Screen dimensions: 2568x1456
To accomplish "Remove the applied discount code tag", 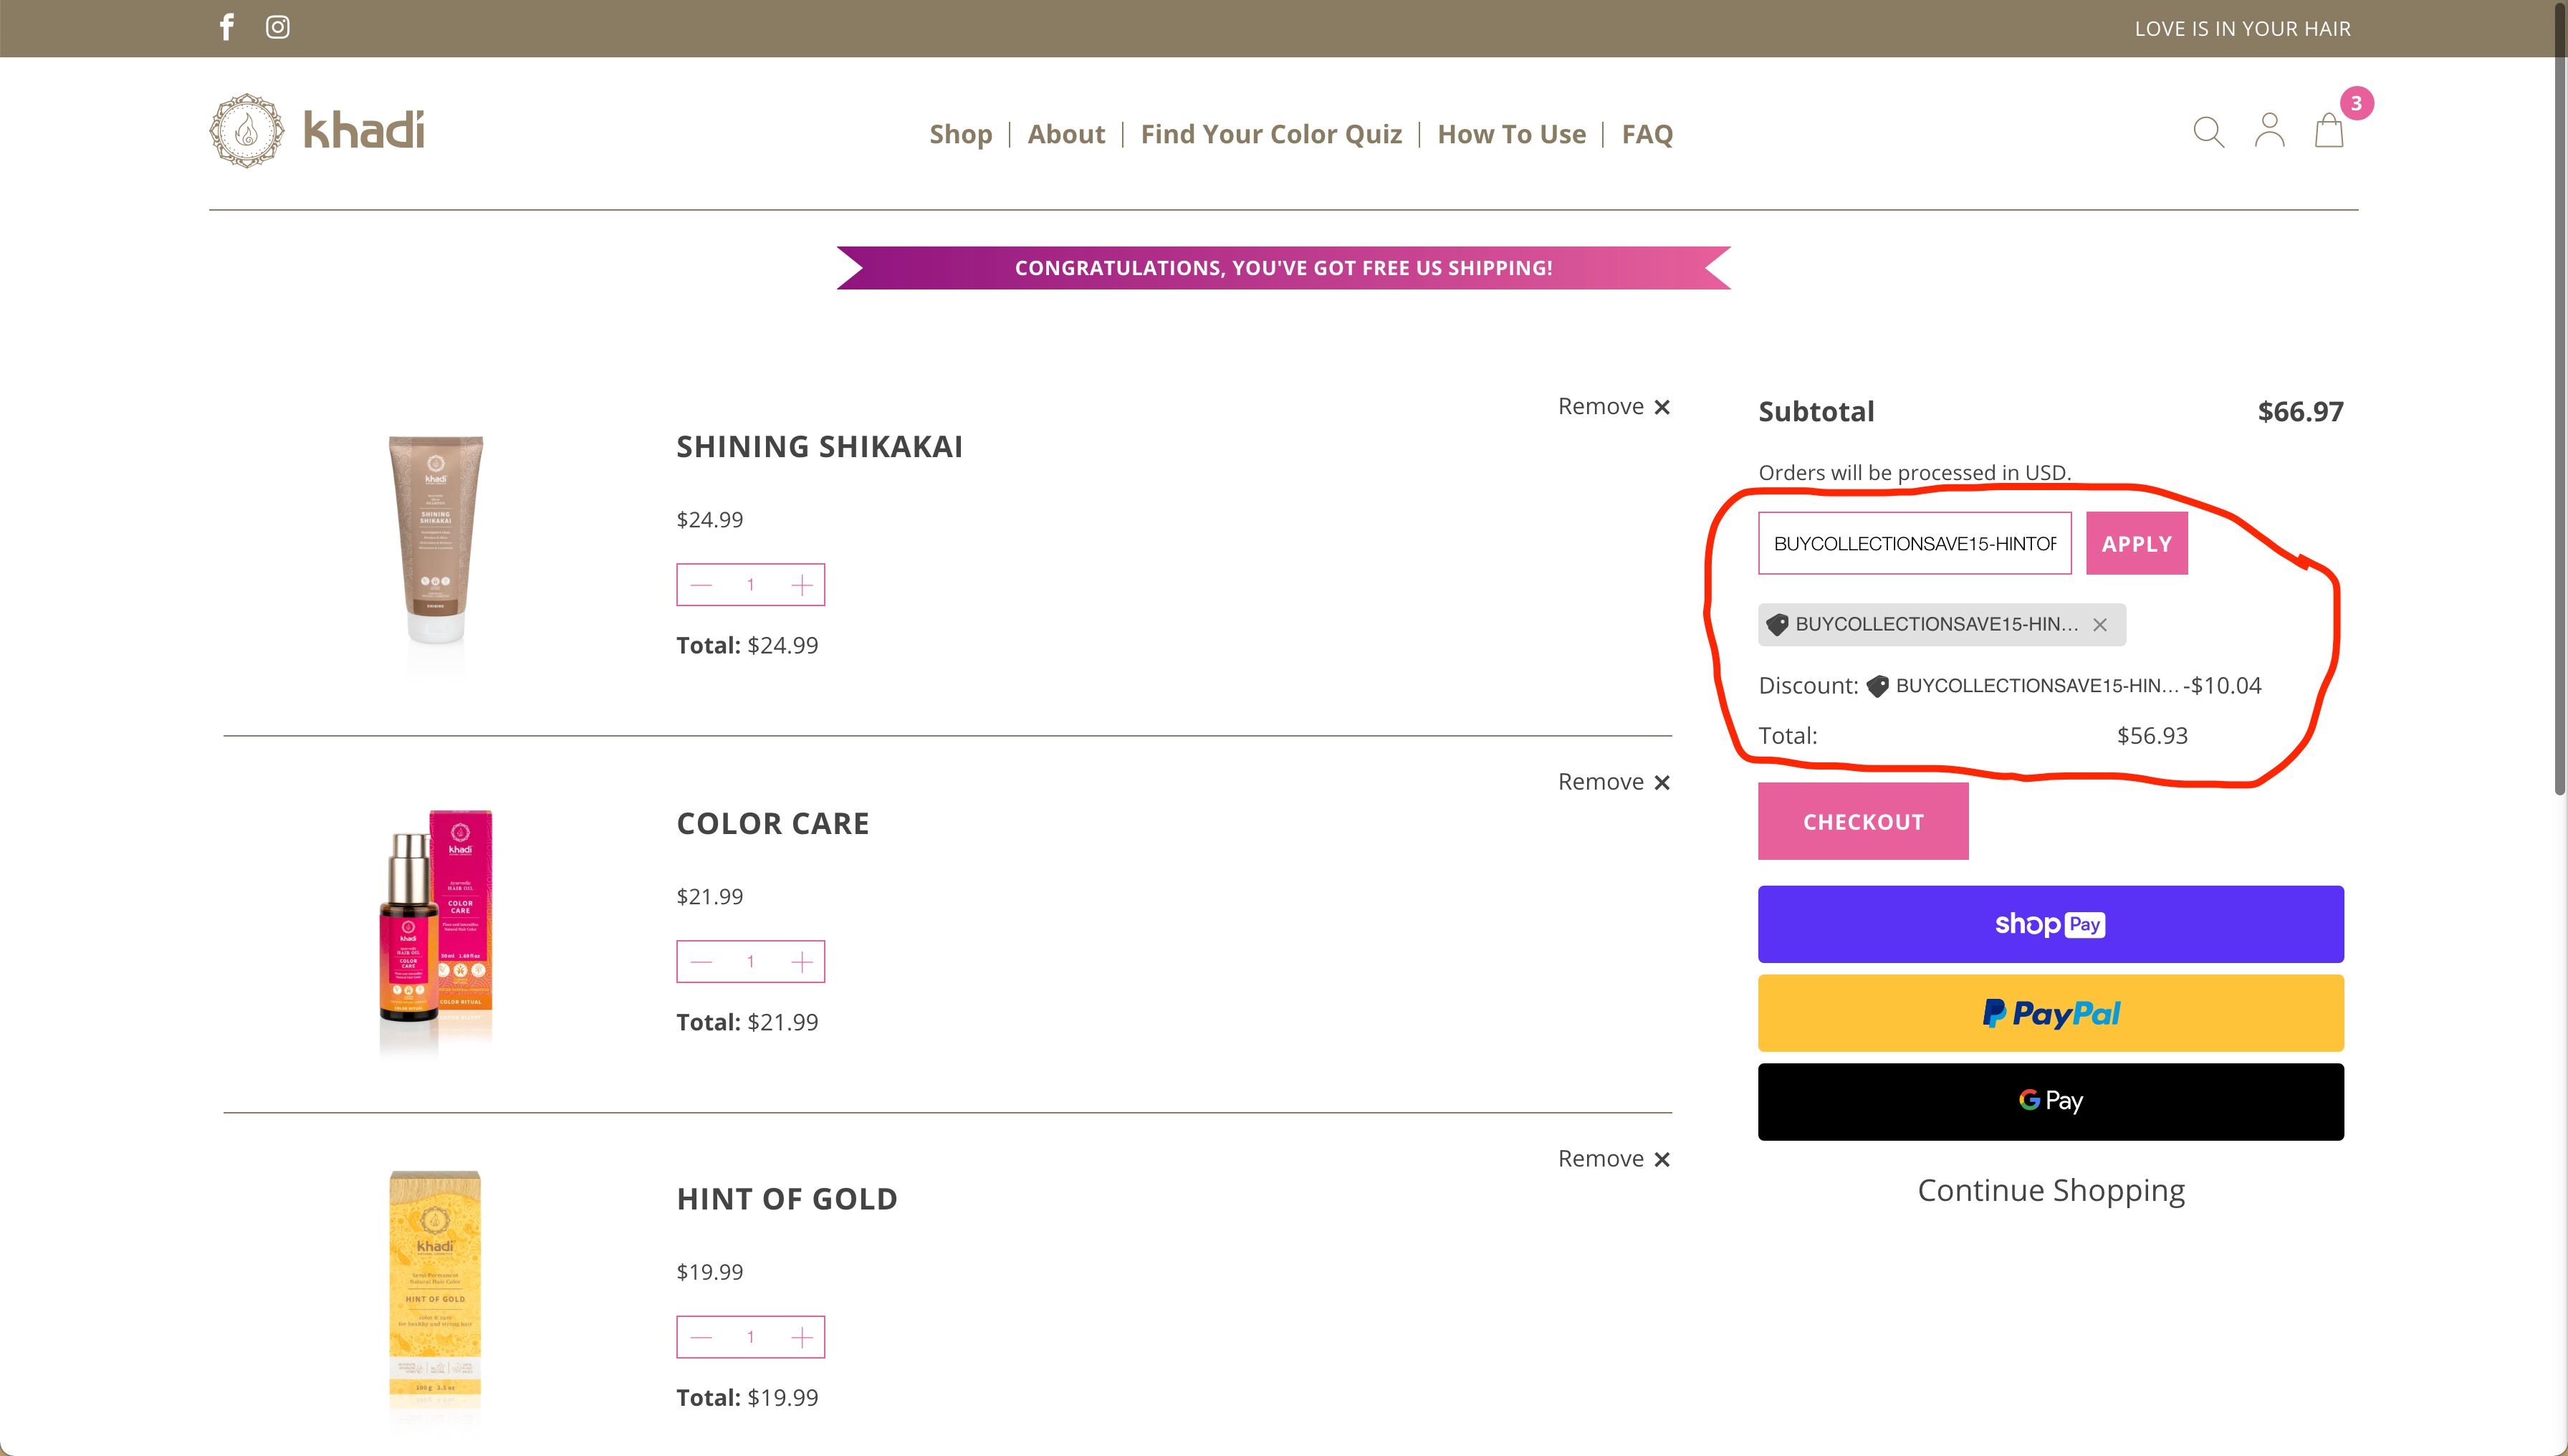I will pyautogui.click(x=2100, y=625).
